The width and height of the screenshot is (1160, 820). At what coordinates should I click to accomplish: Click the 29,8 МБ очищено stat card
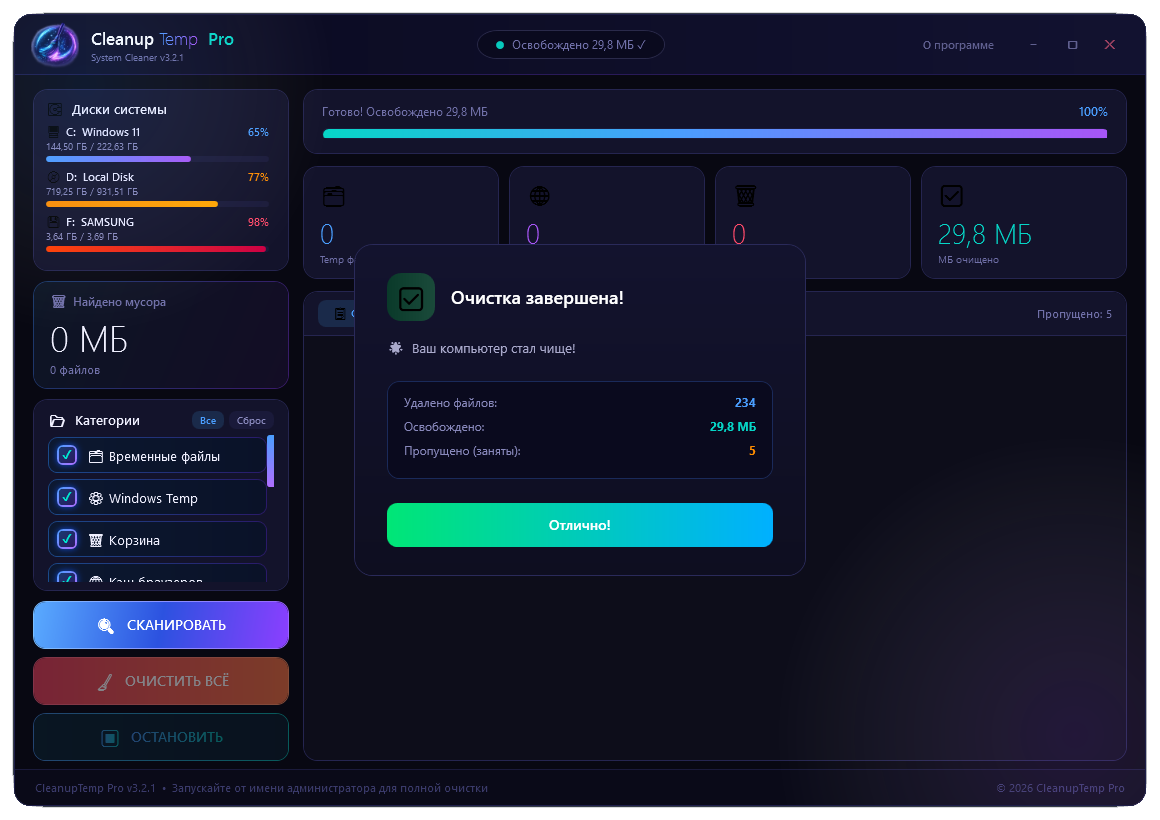click(x=1023, y=222)
